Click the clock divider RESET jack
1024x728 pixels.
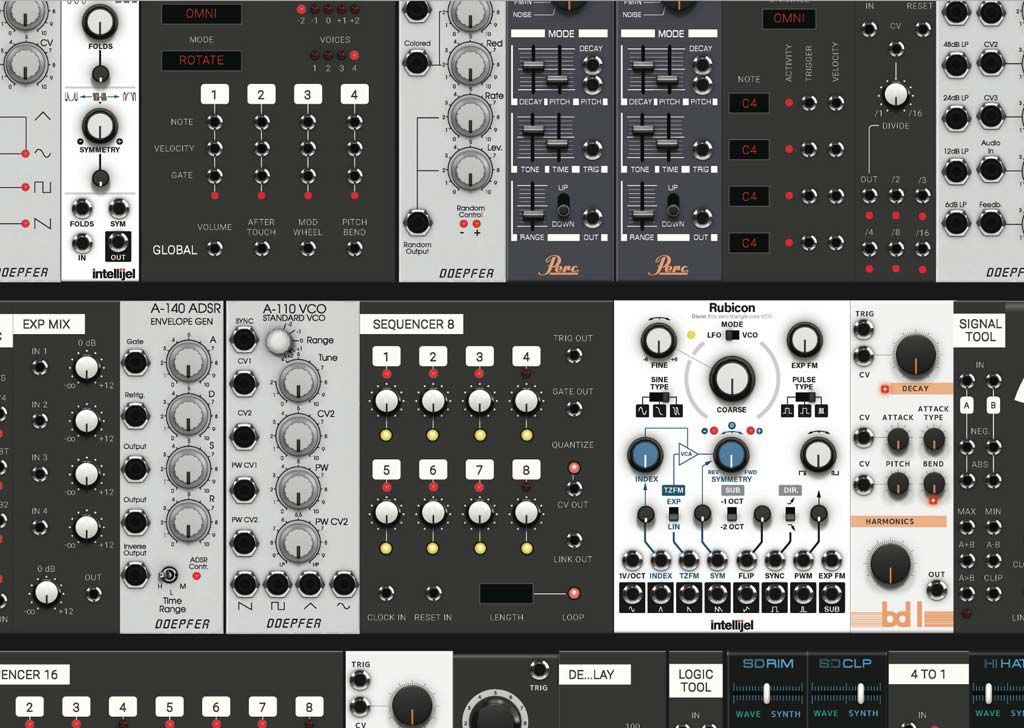922,29
